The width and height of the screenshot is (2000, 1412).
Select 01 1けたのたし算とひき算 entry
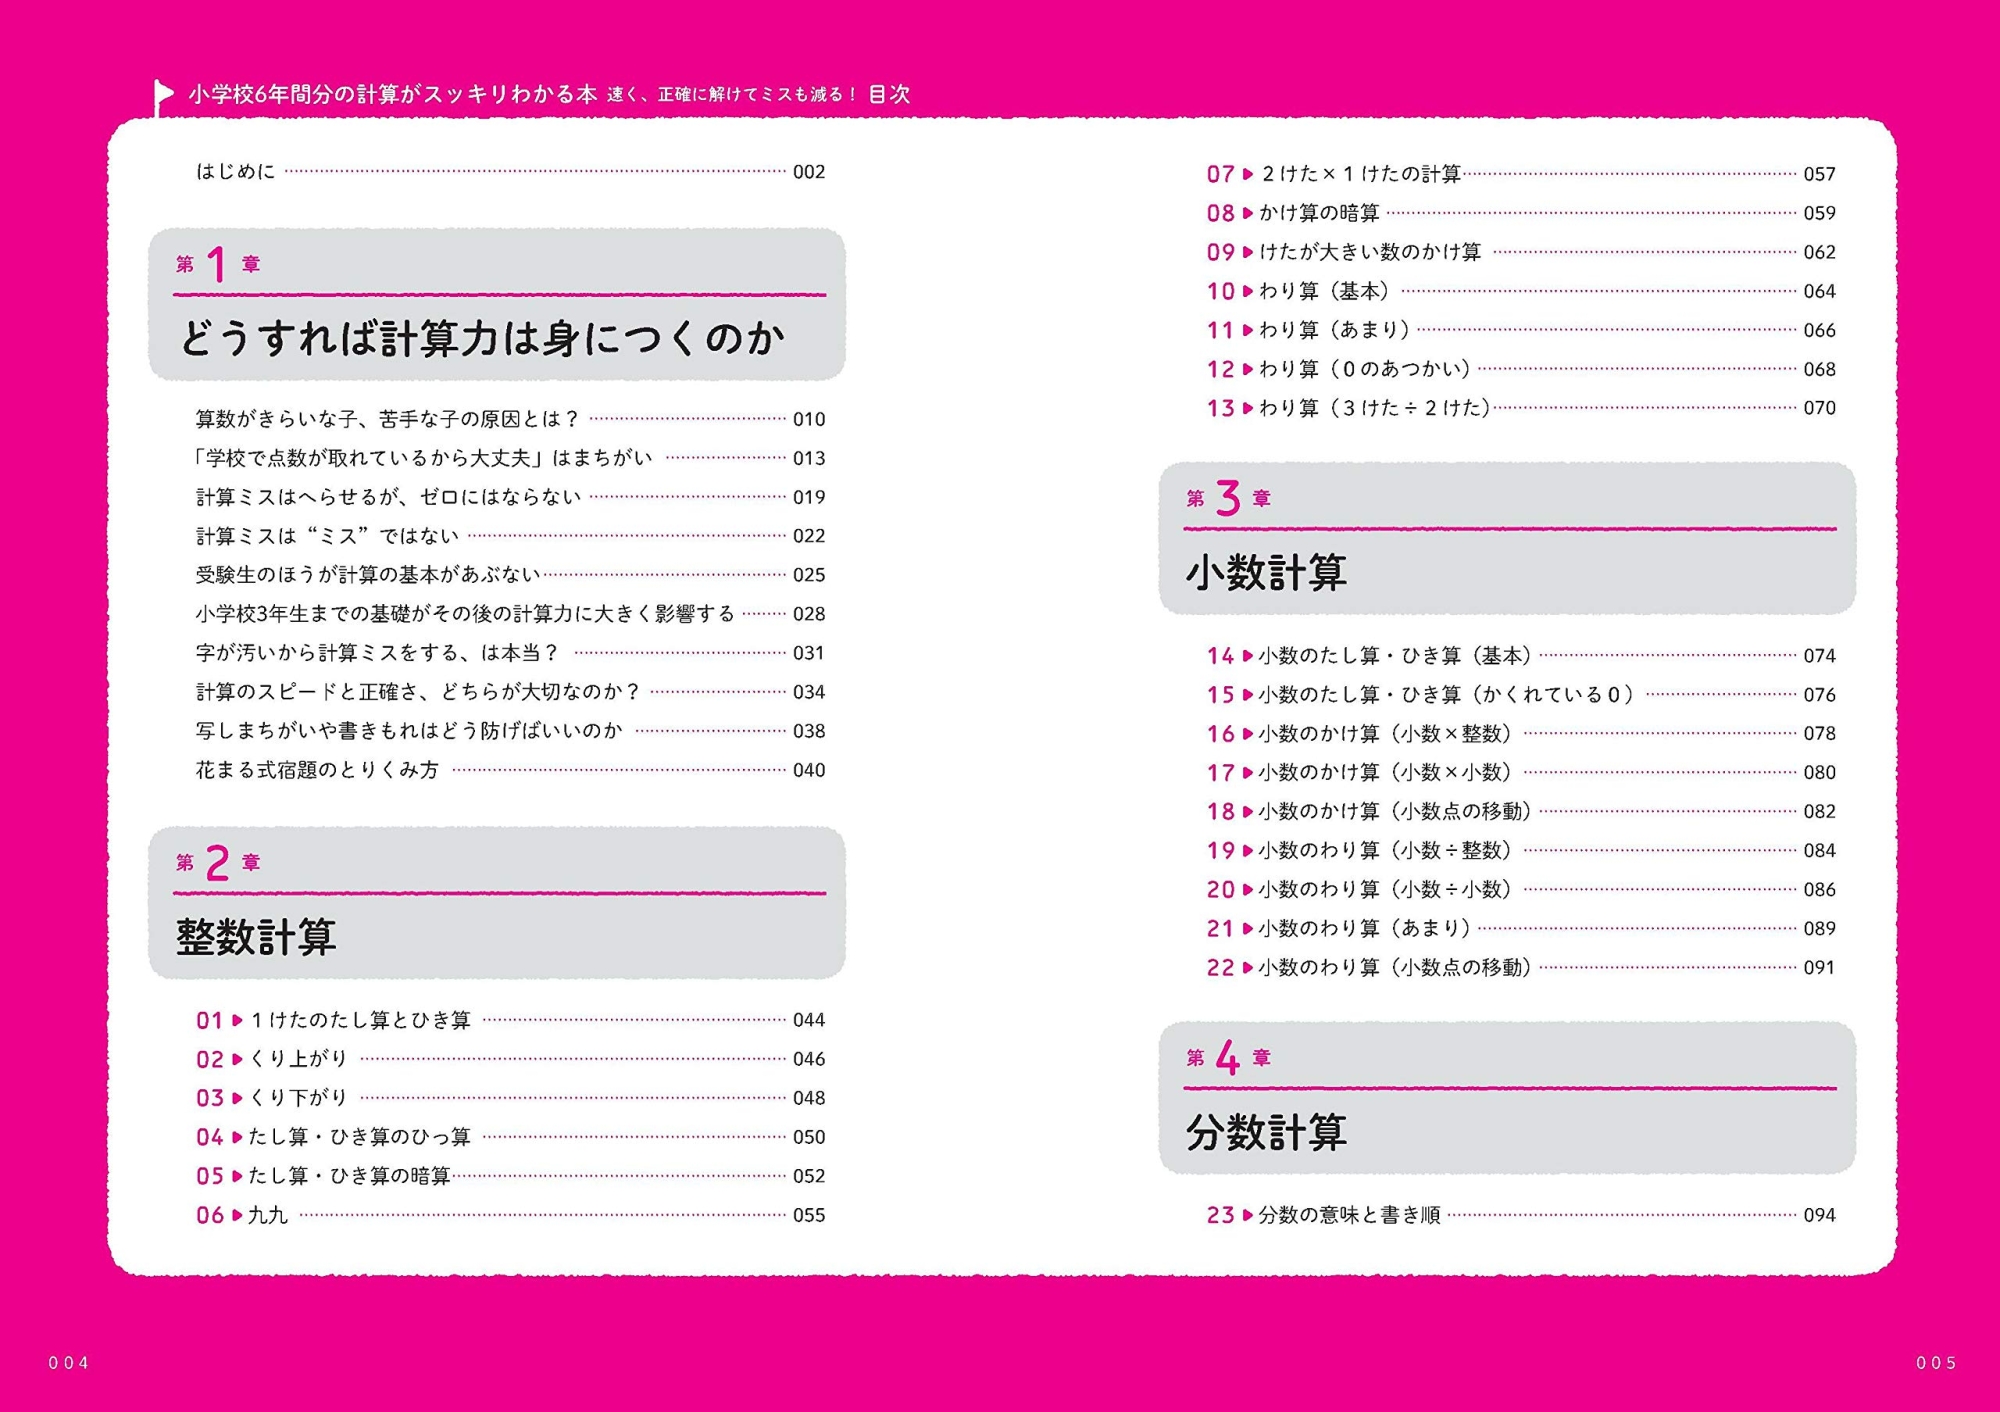pos(510,1020)
